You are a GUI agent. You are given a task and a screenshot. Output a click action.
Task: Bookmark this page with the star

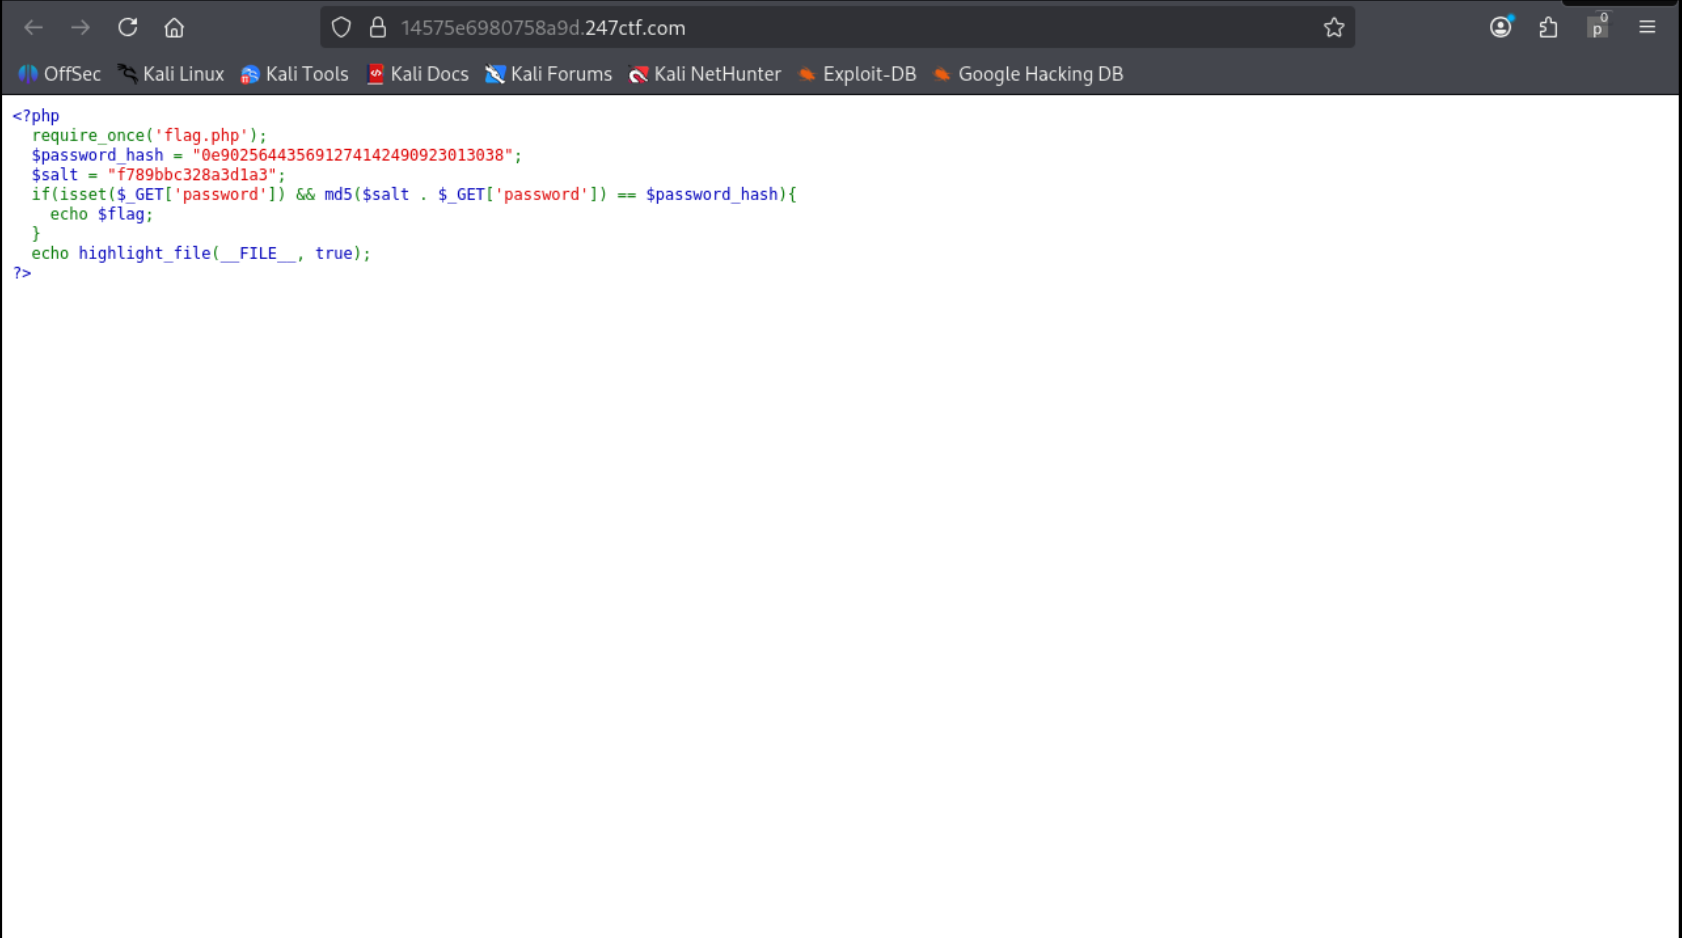click(x=1334, y=28)
